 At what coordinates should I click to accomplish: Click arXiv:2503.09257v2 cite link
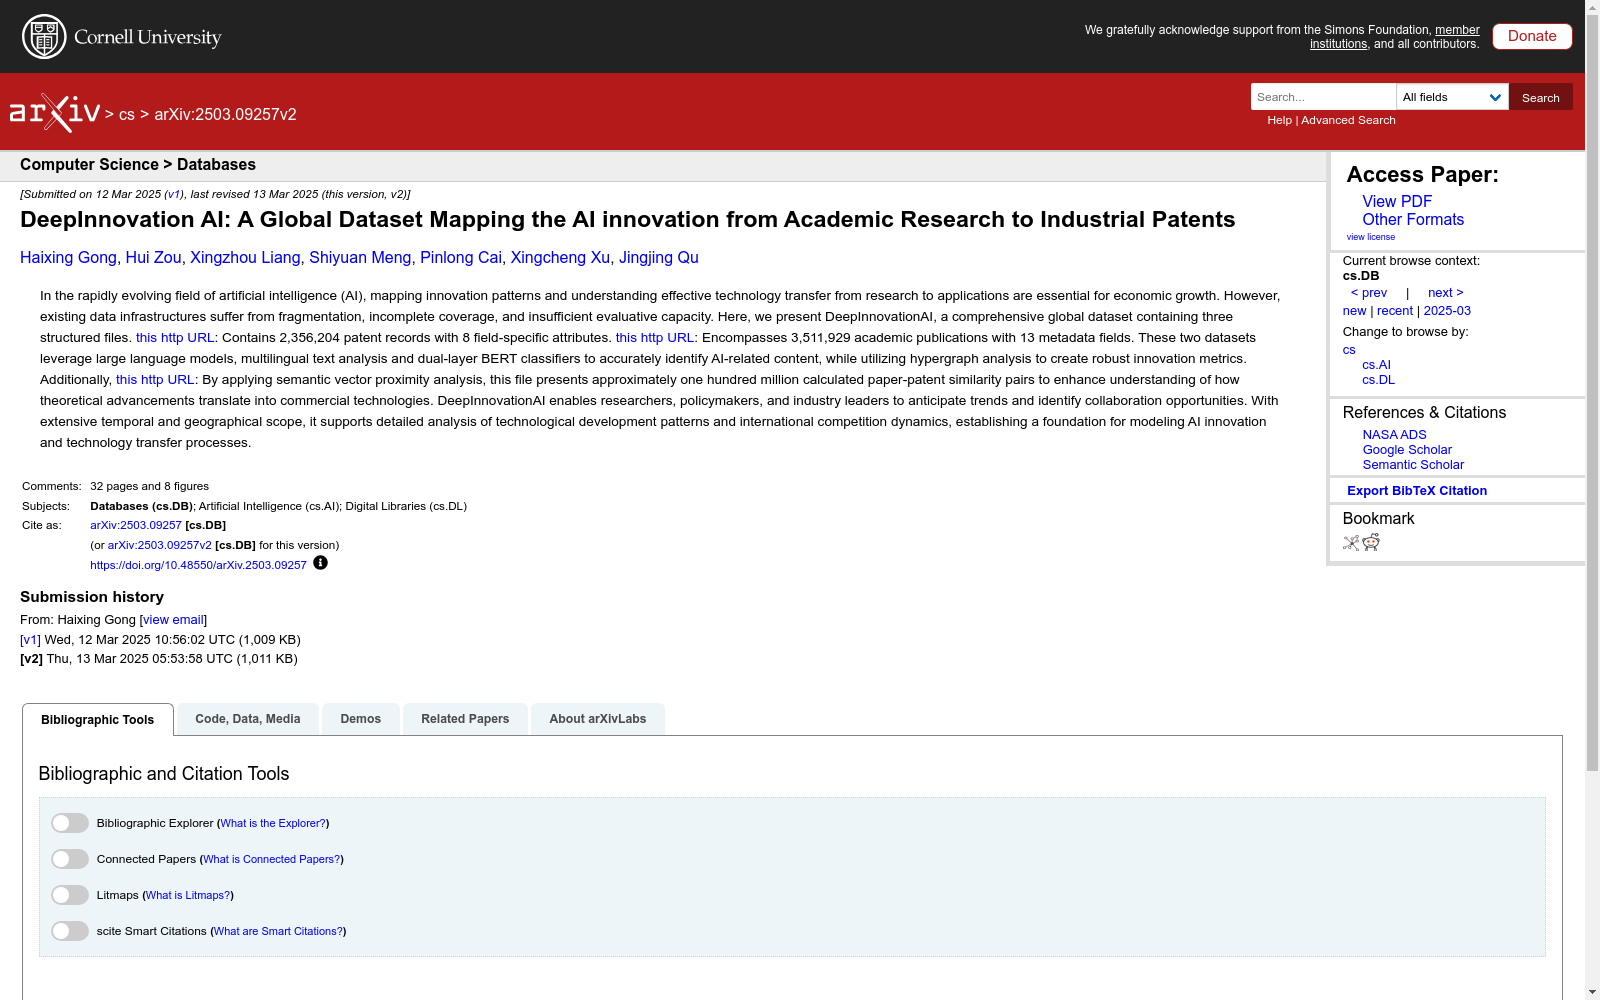[x=160, y=545]
